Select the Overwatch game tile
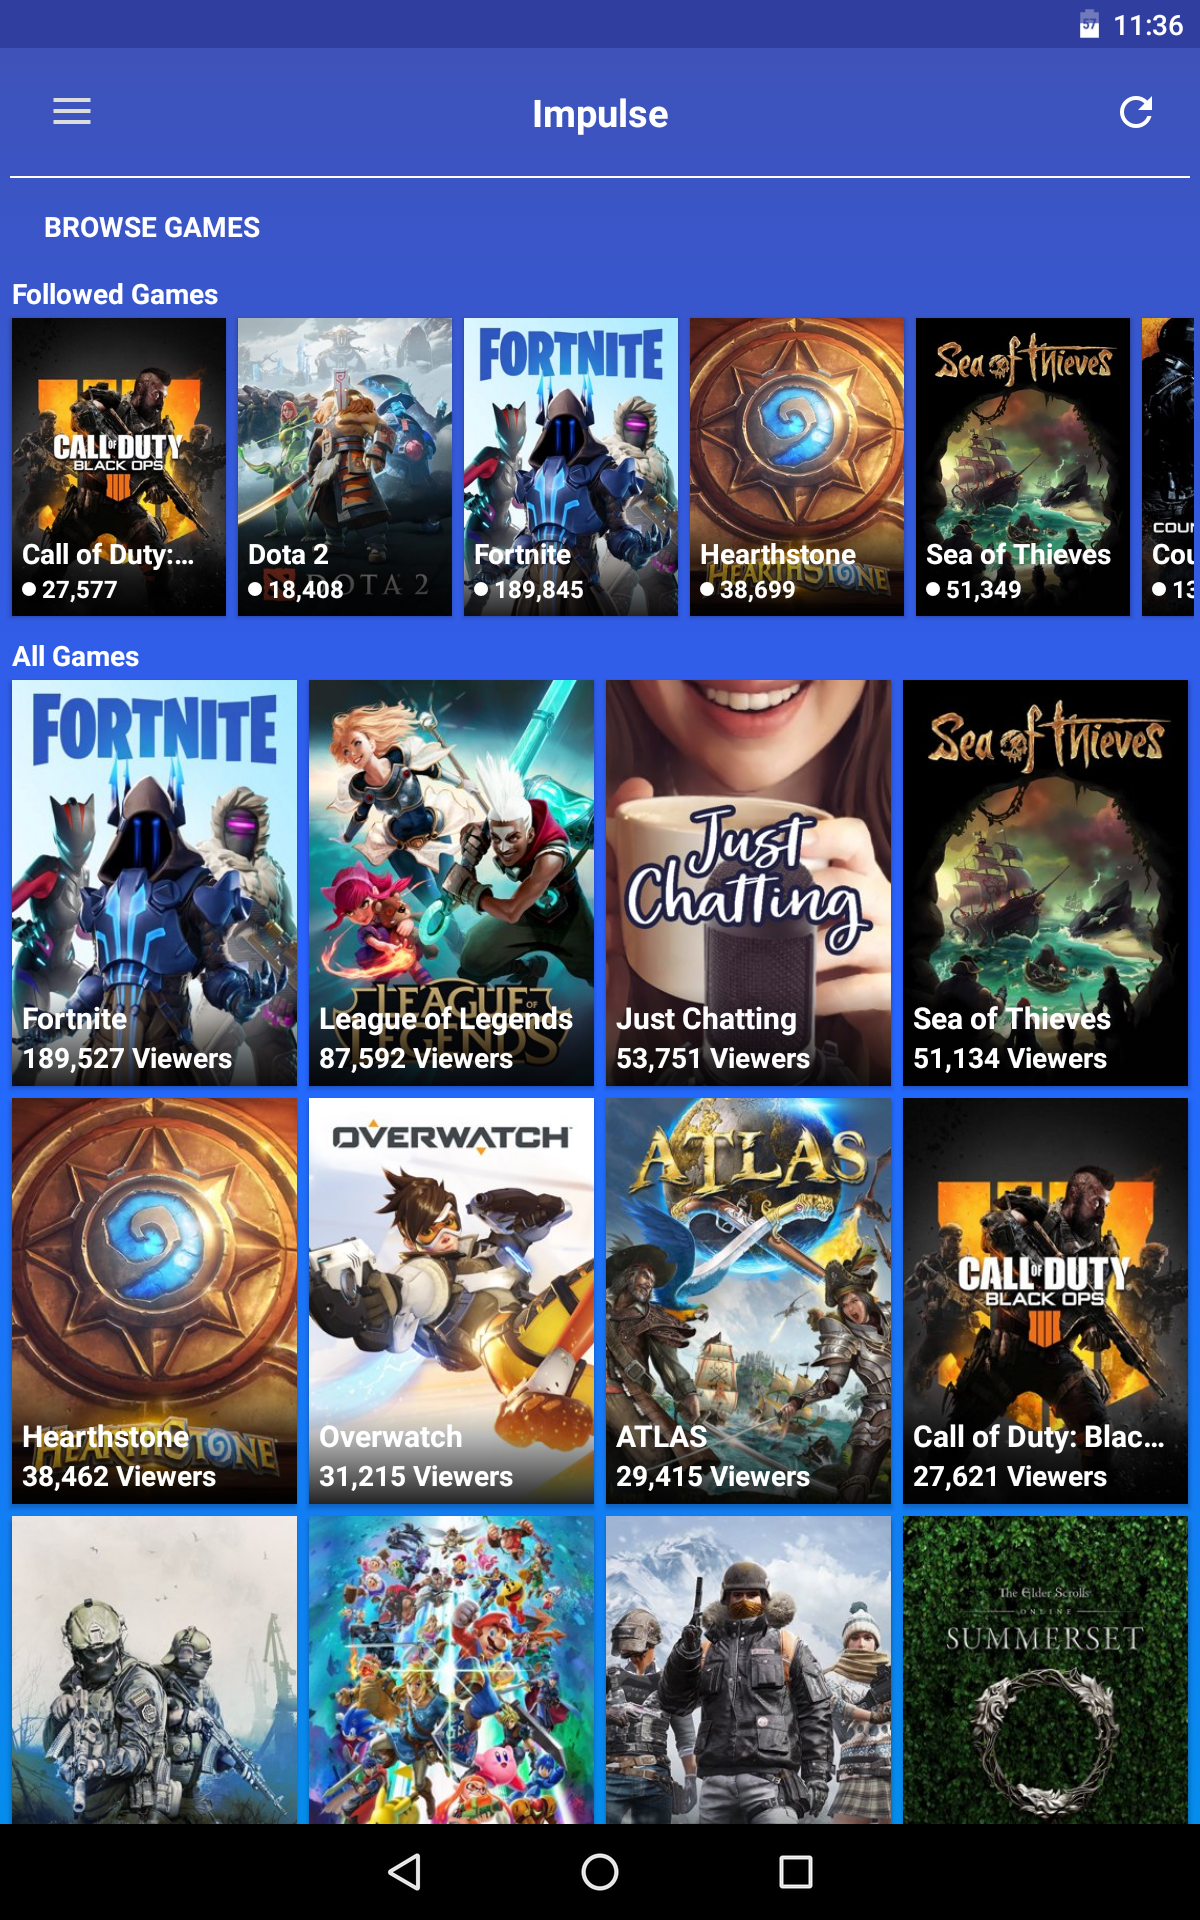This screenshot has width=1200, height=1920. point(452,1301)
